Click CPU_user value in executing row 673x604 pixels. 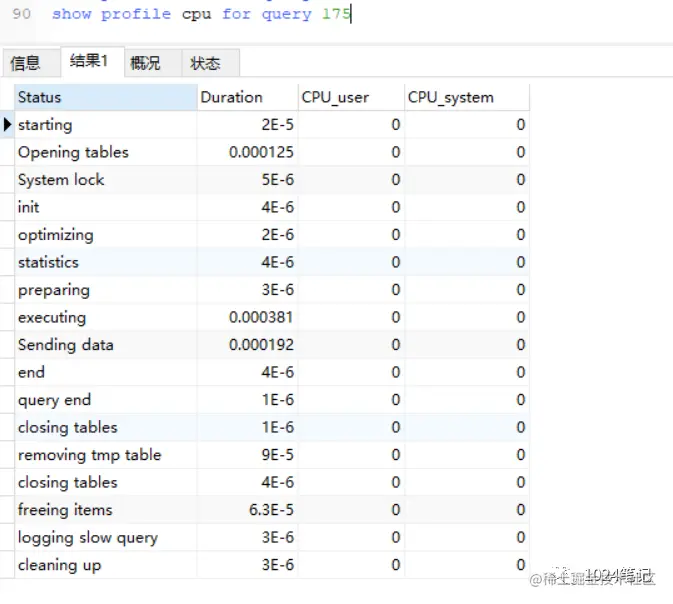395,317
